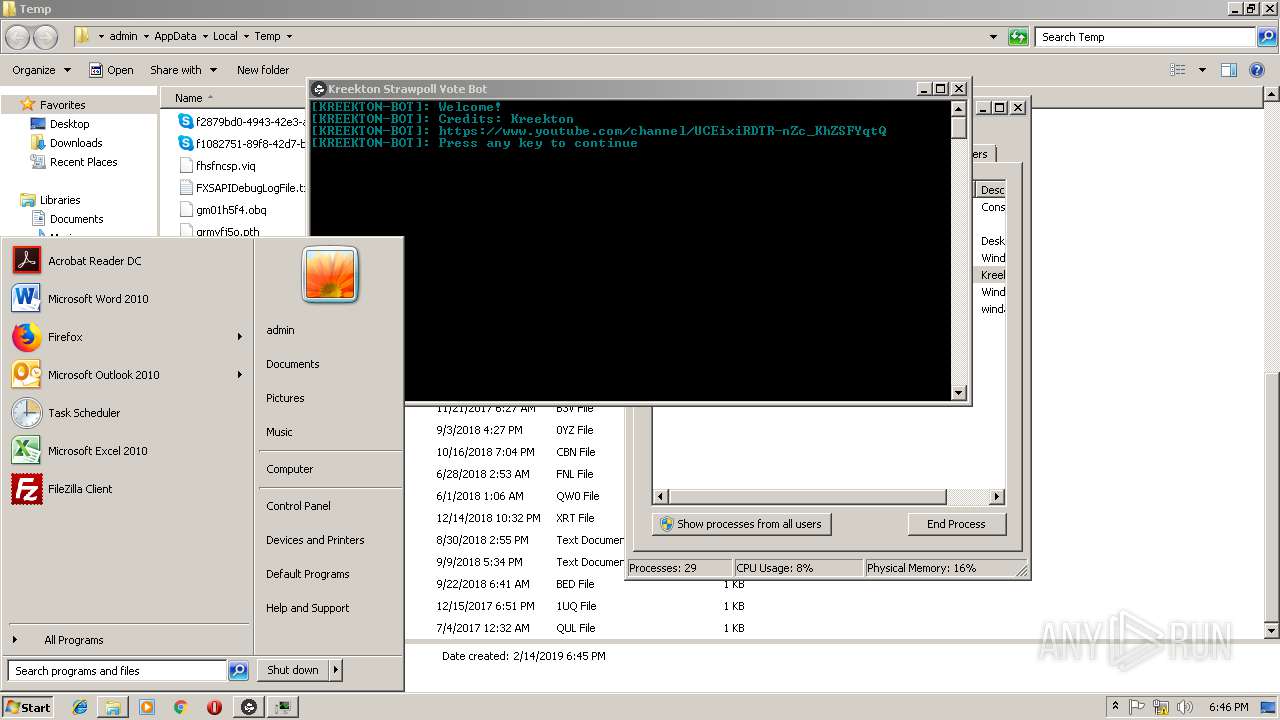
Task: Open Google Chrome from taskbar
Action: pos(181,707)
